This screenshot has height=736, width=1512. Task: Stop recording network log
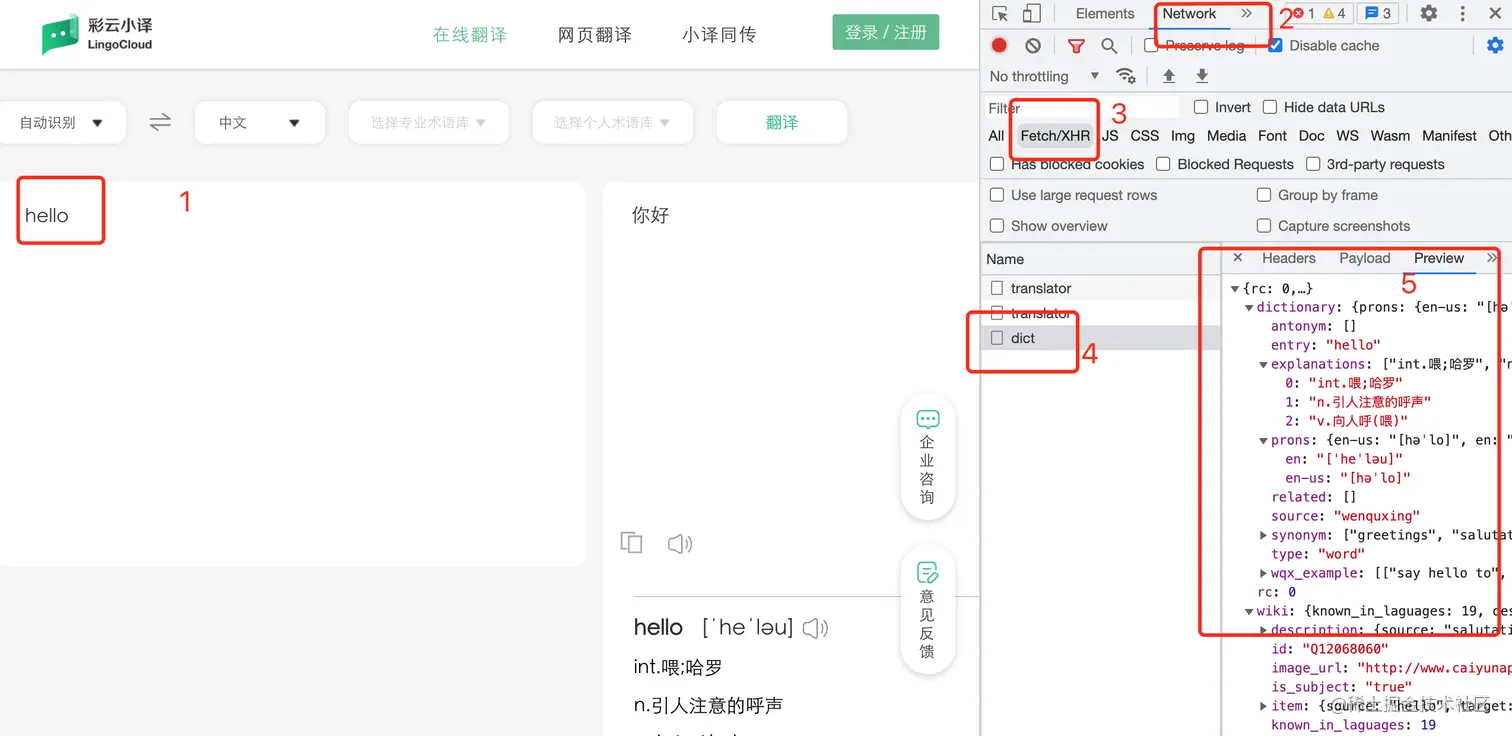pyautogui.click(x=999, y=45)
